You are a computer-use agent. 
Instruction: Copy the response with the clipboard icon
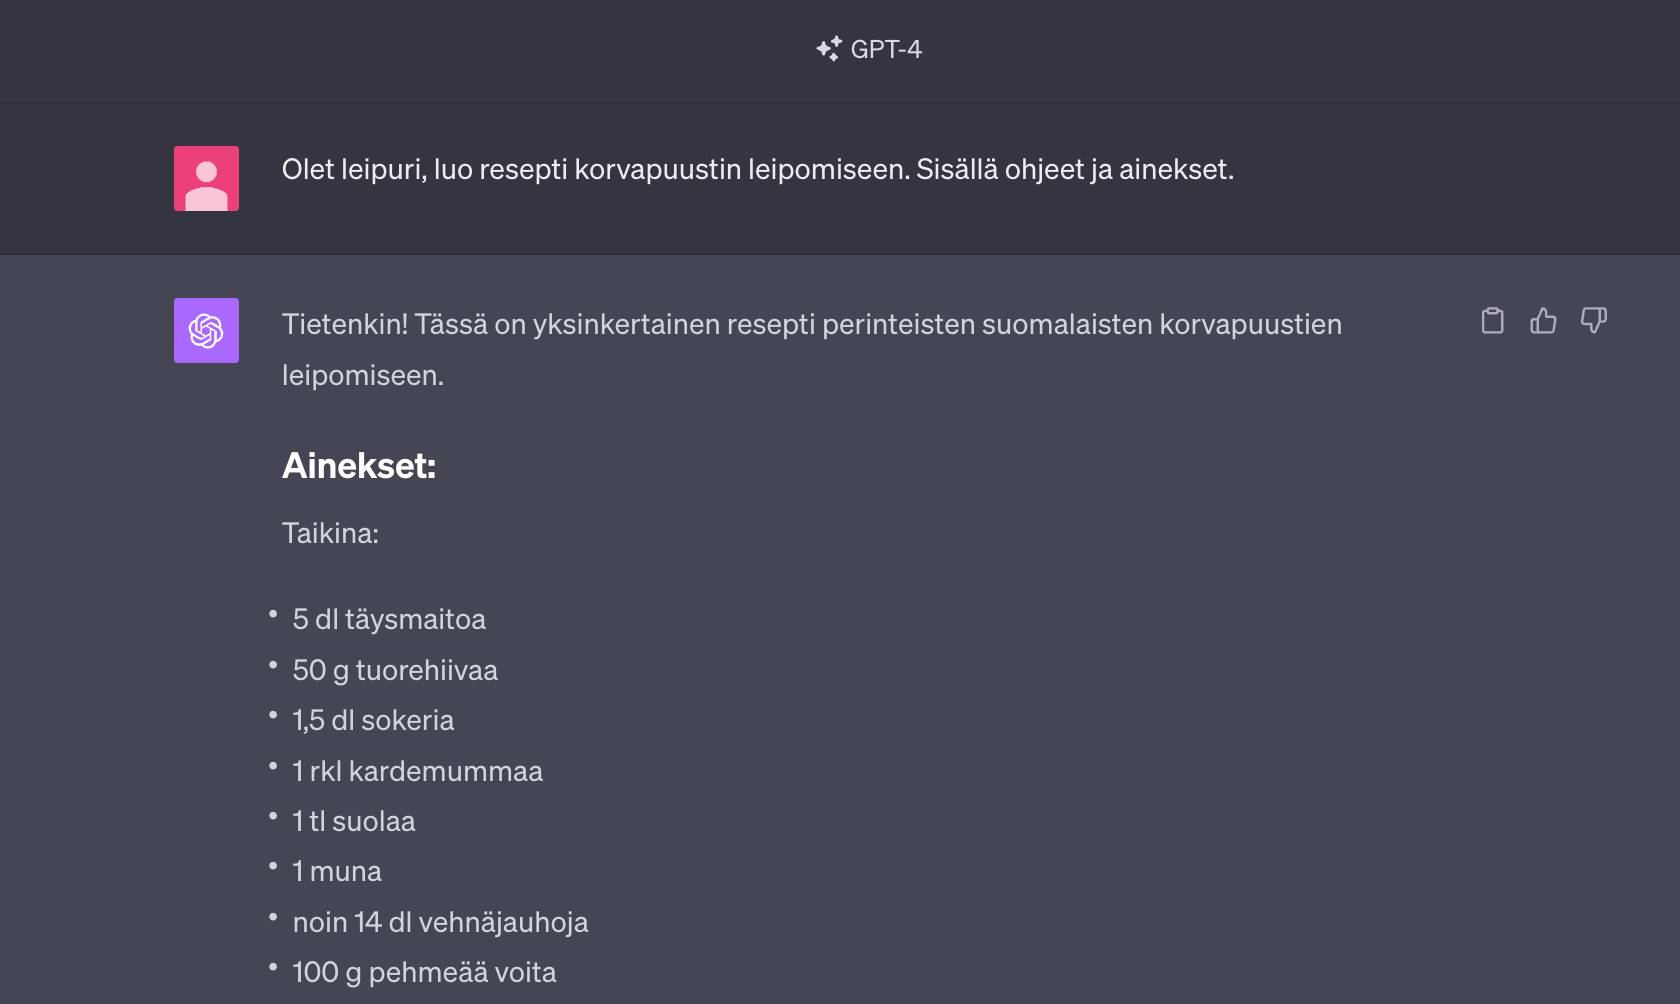click(x=1492, y=321)
